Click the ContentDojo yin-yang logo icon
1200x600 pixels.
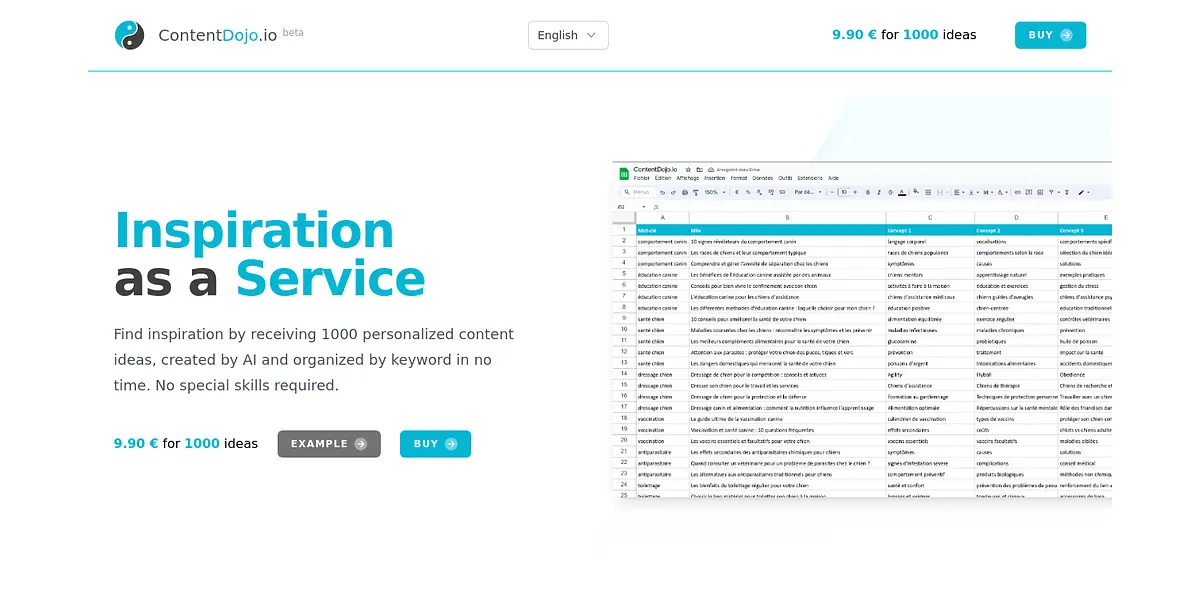(129, 35)
